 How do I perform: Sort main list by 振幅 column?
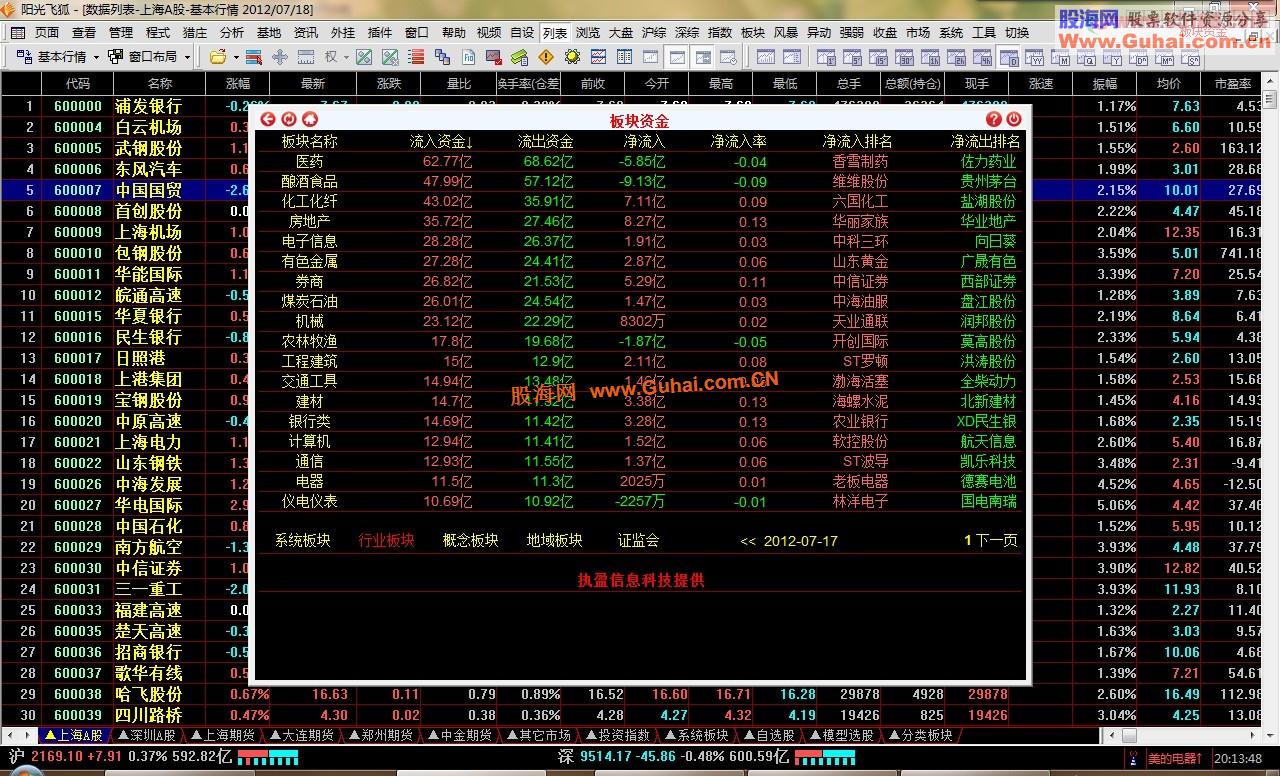click(x=1105, y=84)
